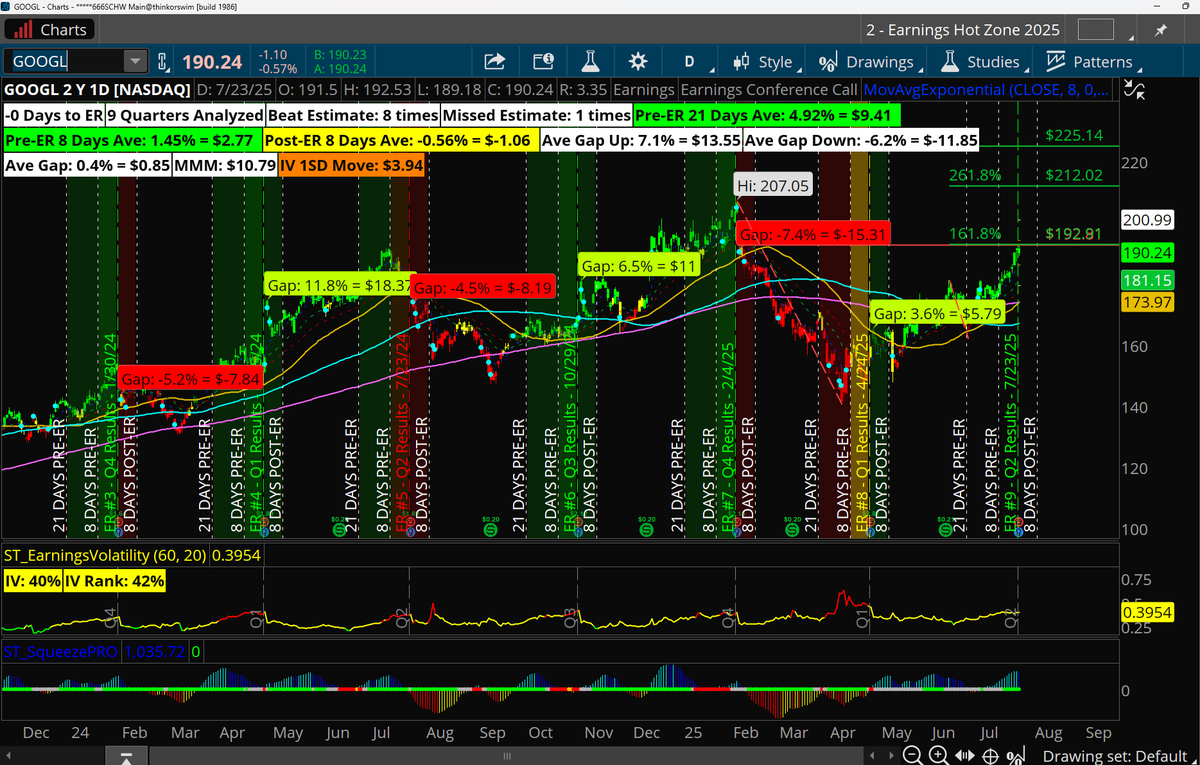Click the Gap: -4.5% = $-8.19 label
The height and width of the screenshot is (765, 1200).
point(485,287)
